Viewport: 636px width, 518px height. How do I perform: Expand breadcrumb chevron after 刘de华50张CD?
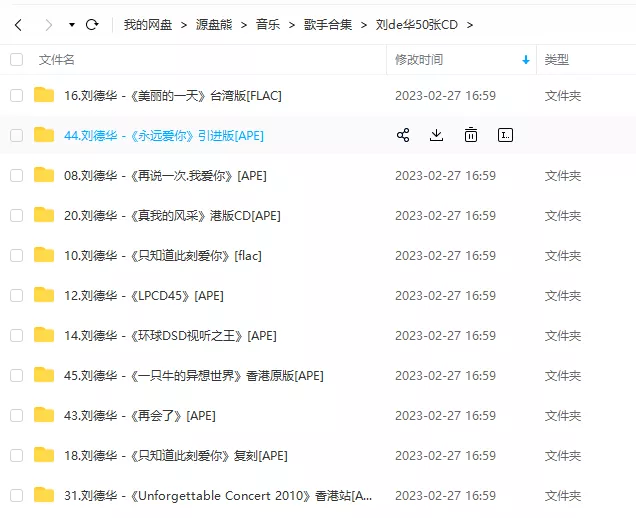(470, 24)
